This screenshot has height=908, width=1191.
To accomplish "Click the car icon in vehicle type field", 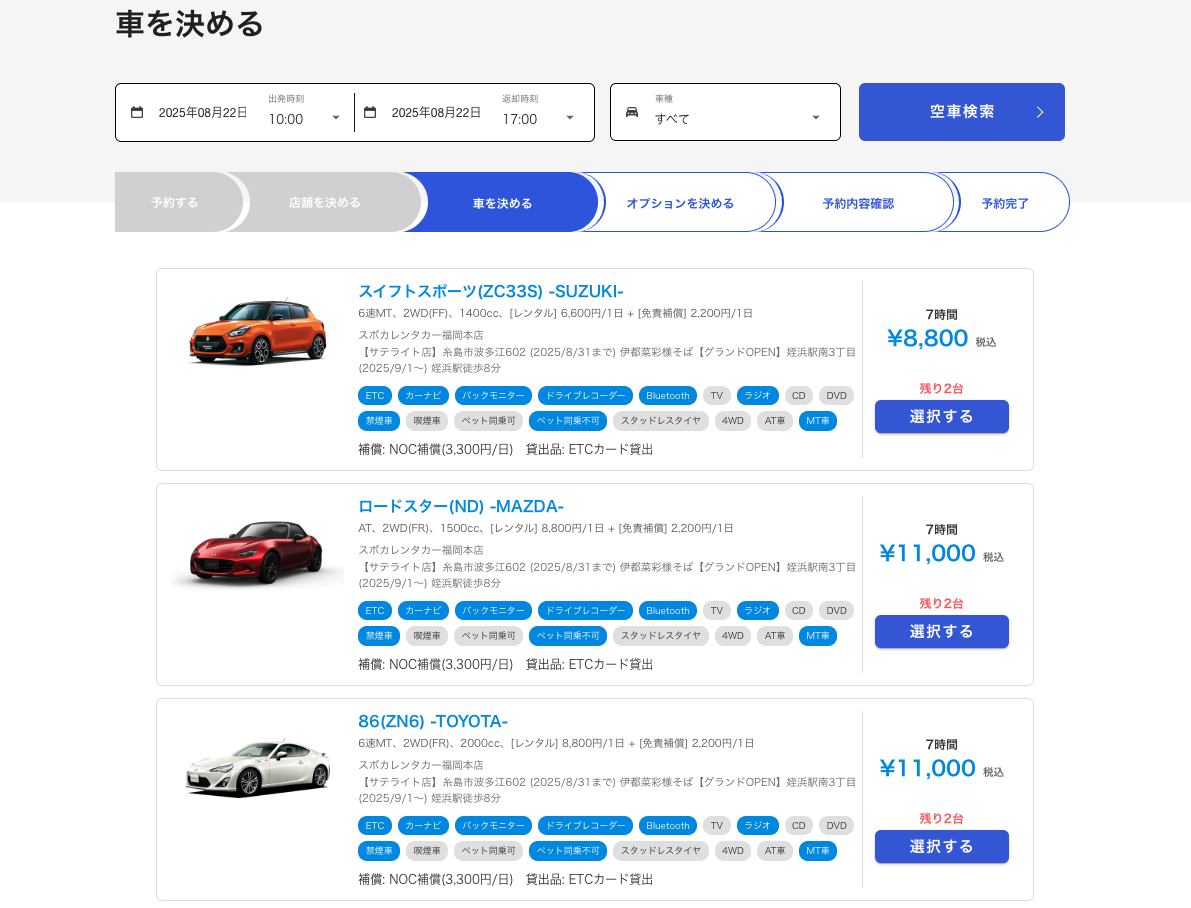I will [x=632, y=112].
